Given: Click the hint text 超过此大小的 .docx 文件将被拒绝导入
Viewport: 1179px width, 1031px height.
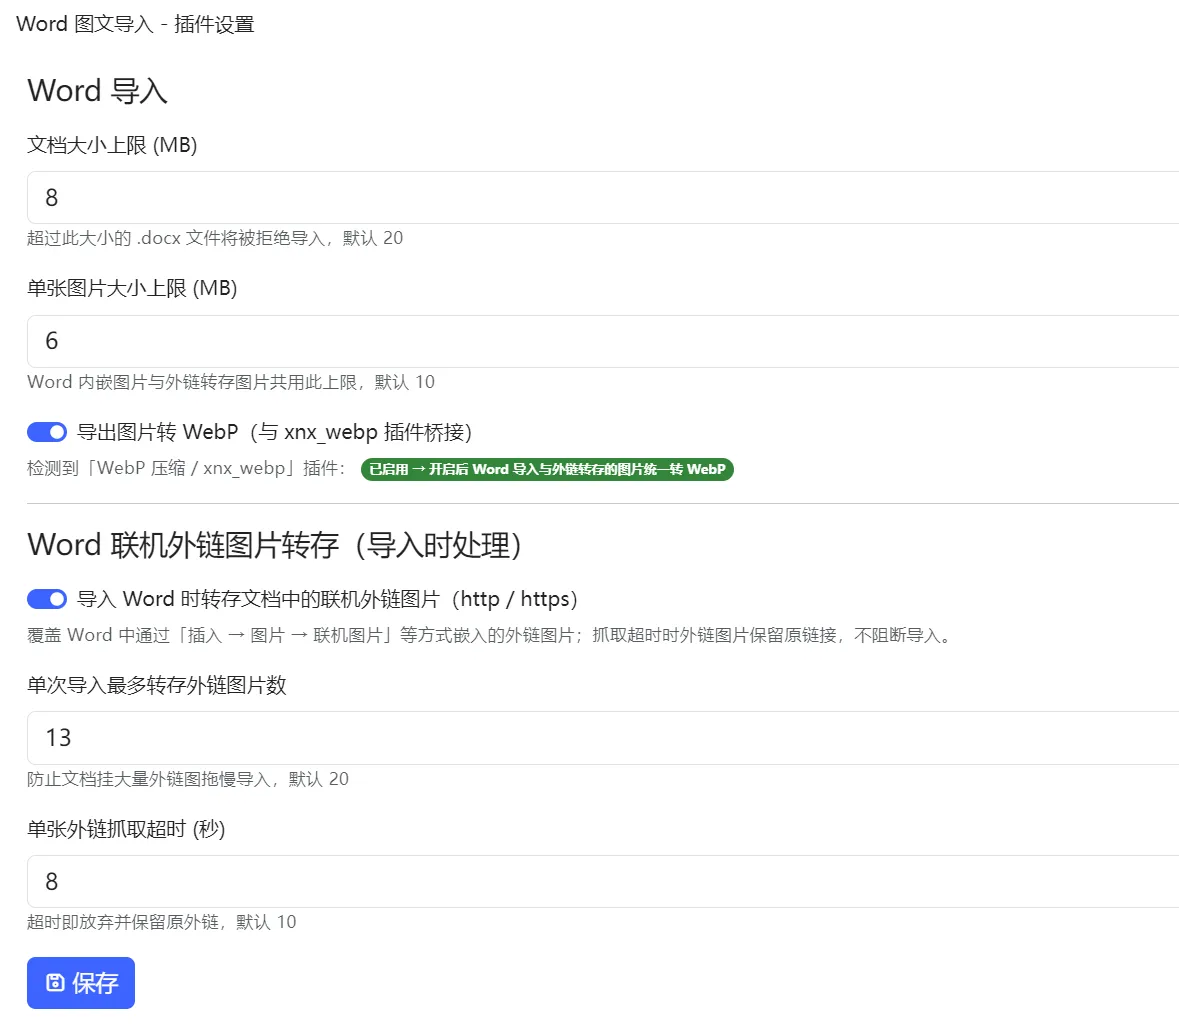Looking at the screenshot, I should 215,238.
